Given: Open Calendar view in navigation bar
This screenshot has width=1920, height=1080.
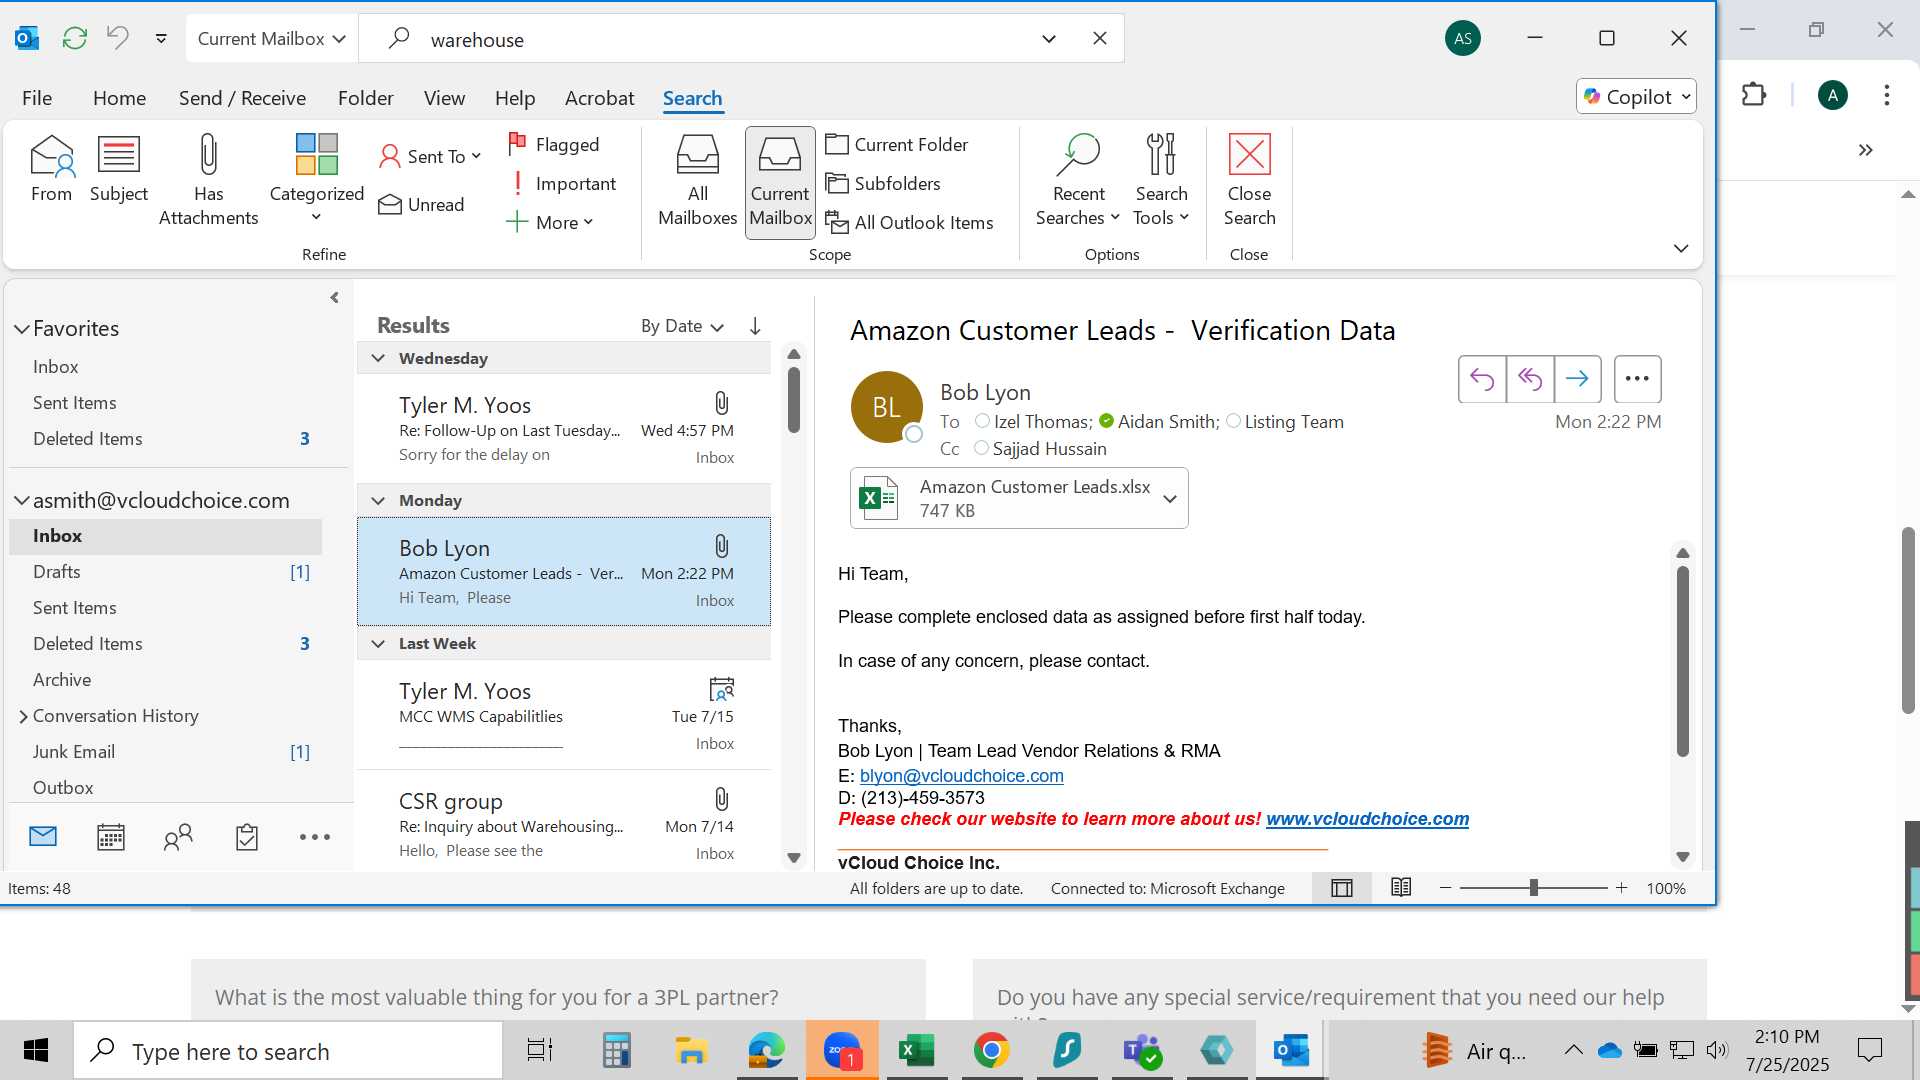Looking at the screenshot, I should 111,837.
